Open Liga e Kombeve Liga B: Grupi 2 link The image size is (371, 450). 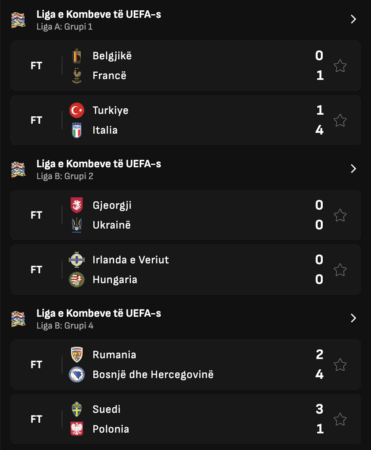click(x=99, y=169)
